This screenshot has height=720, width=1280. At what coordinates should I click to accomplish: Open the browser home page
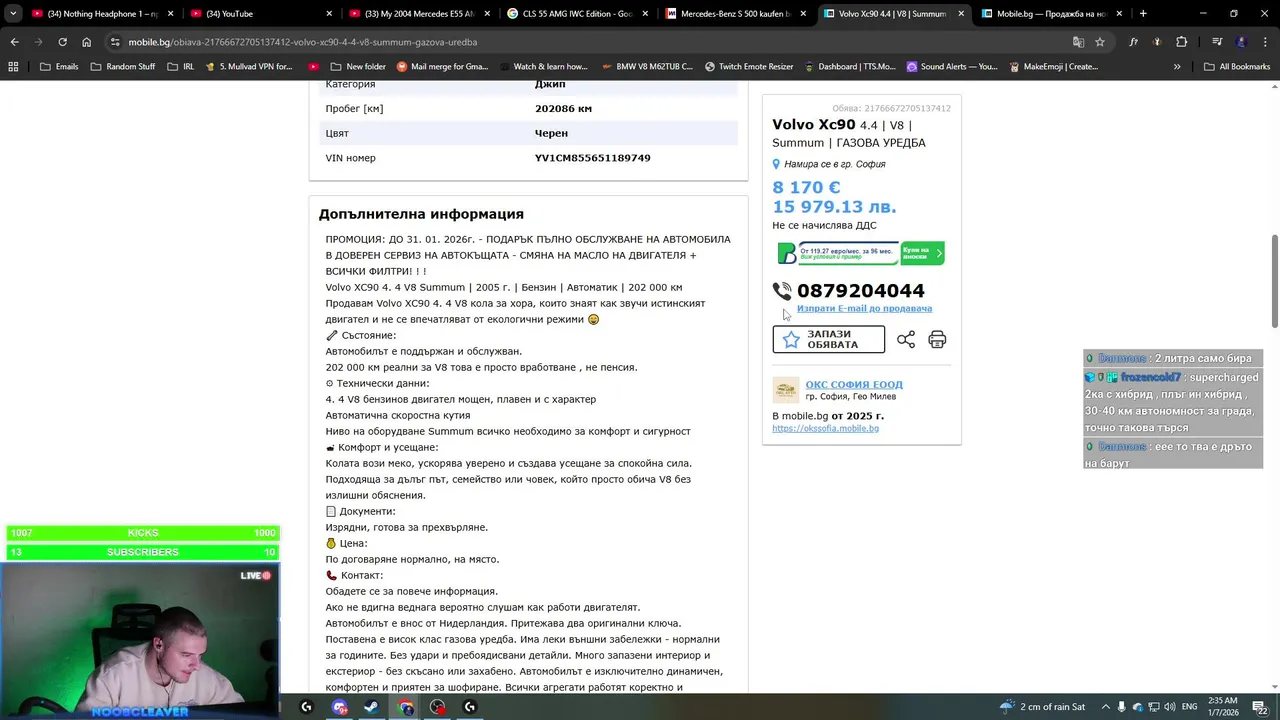[x=87, y=42]
